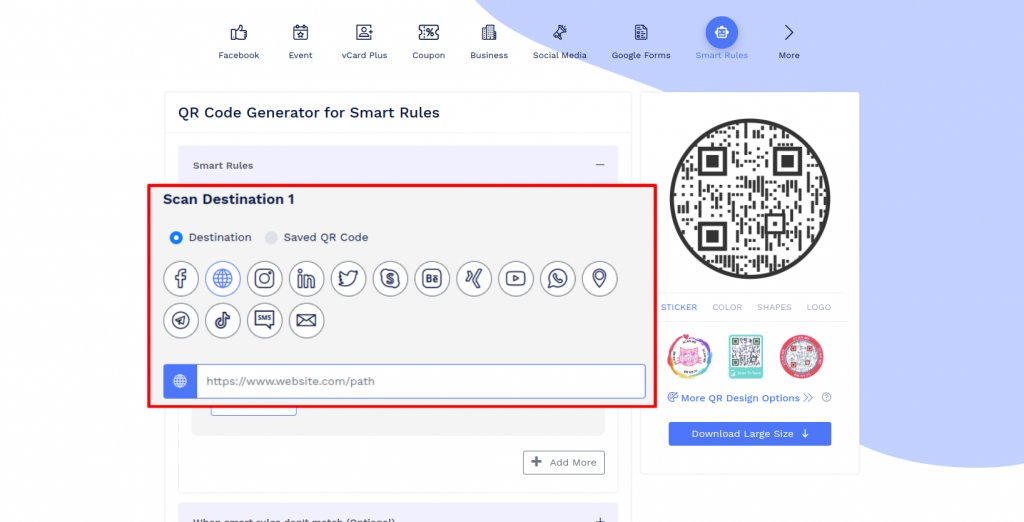Select the Google Forms QR type
Image resolution: width=1024 pixels, height=522 pixels.
point(641,33)
